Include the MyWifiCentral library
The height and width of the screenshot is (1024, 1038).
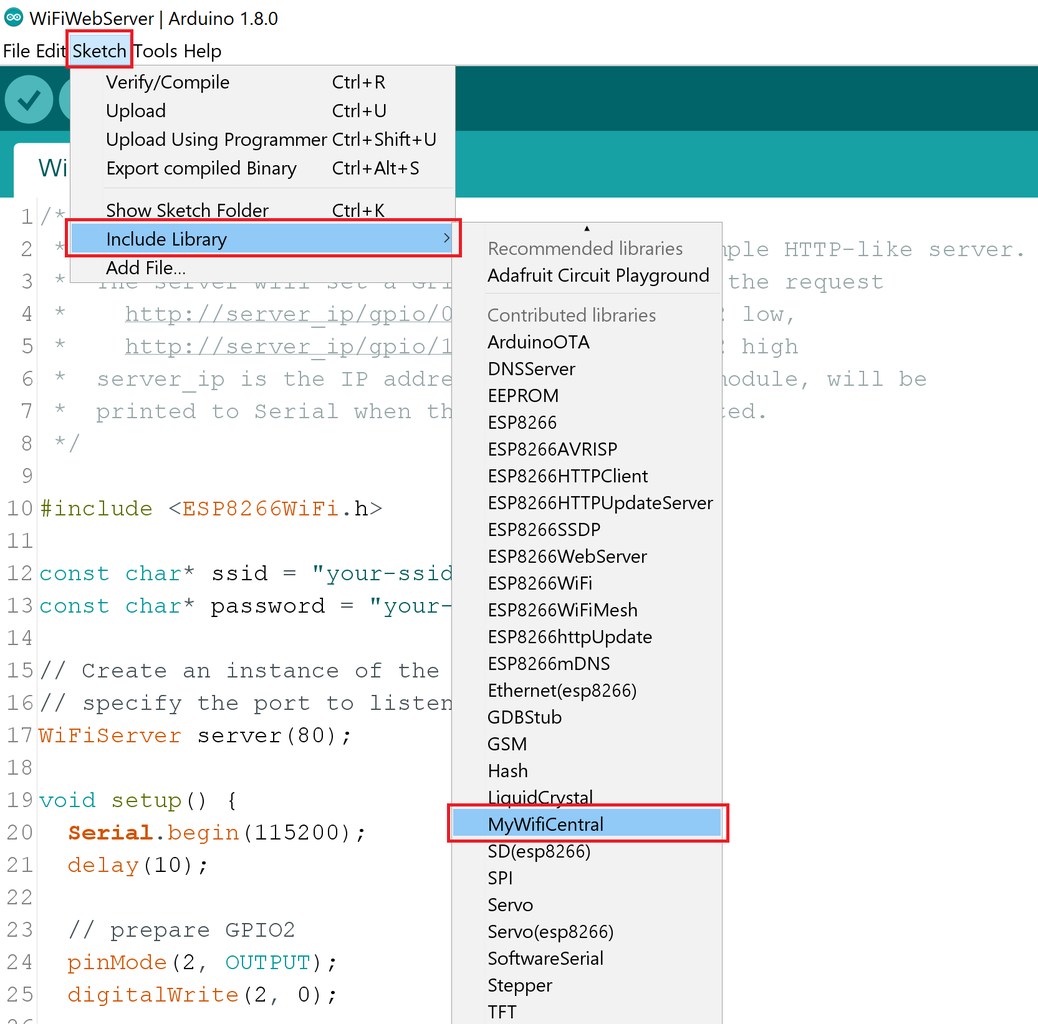click(587, 824)
